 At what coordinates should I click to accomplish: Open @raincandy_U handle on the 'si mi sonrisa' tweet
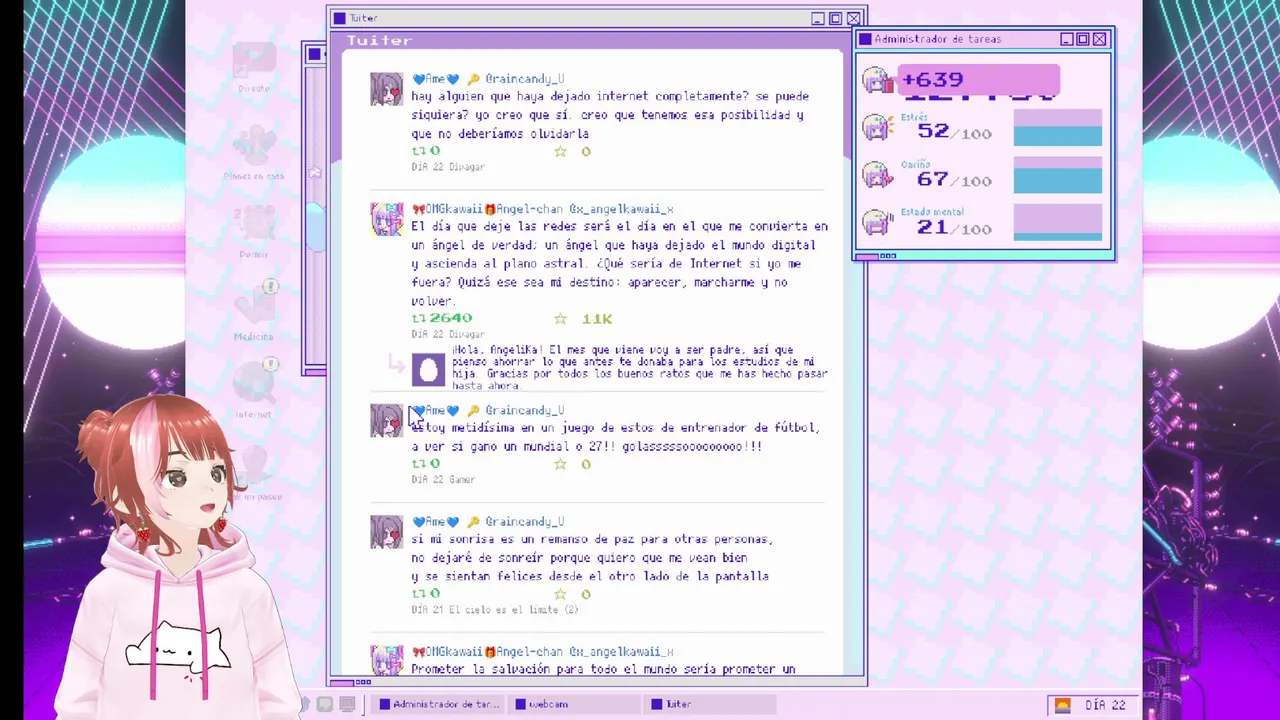pyautogui.click(x=525, y=521)
